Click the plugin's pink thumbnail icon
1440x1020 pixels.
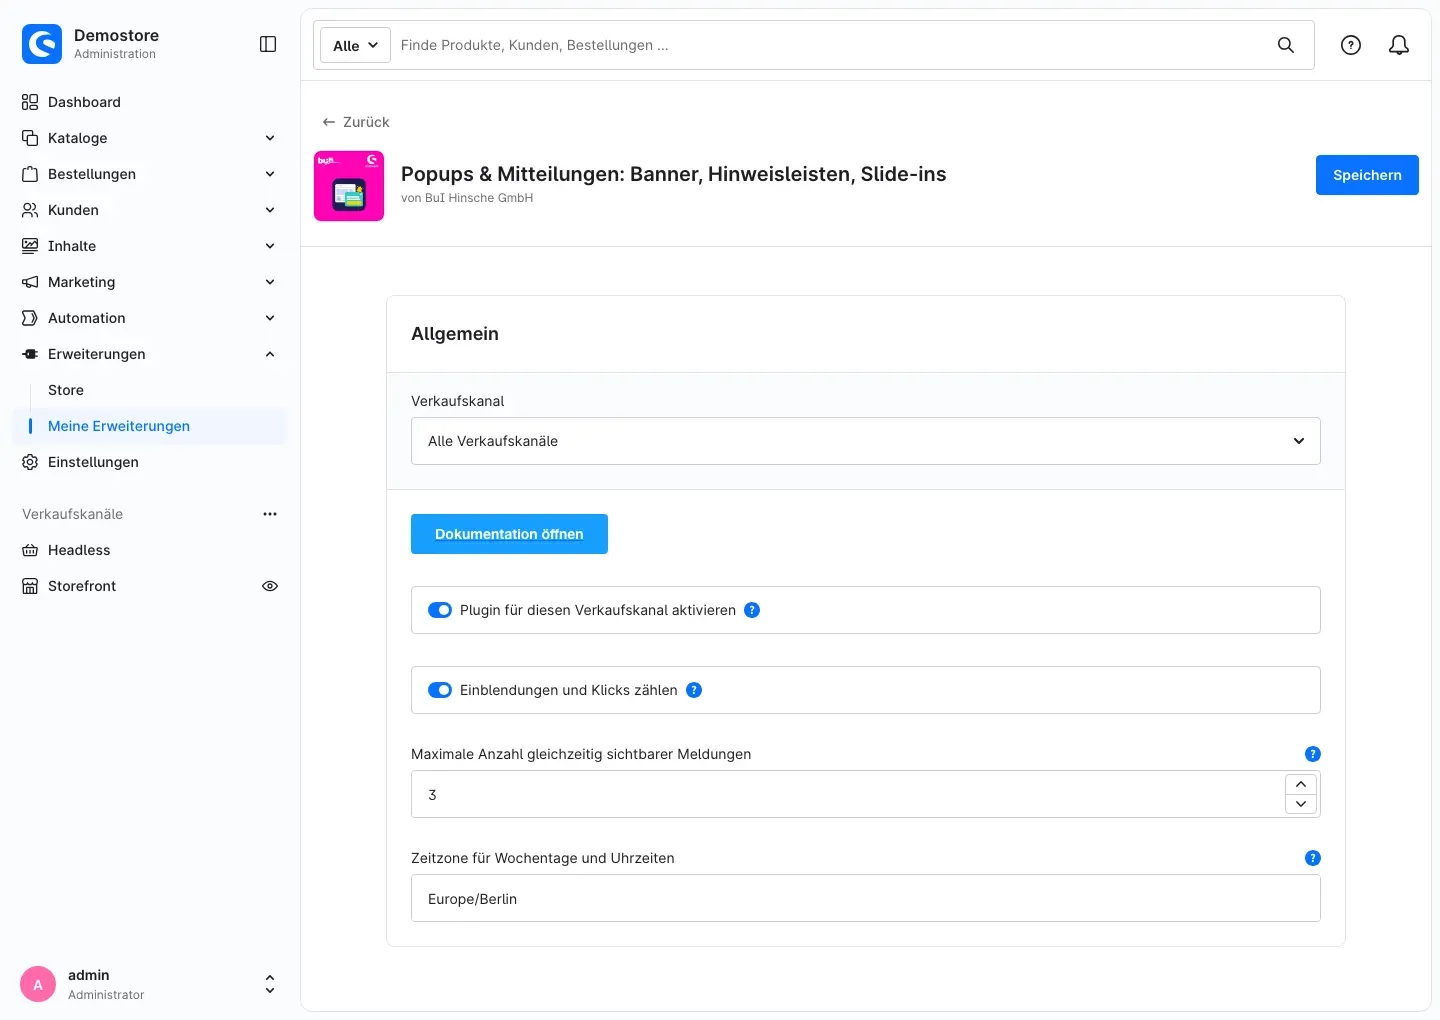coord(349,186)
